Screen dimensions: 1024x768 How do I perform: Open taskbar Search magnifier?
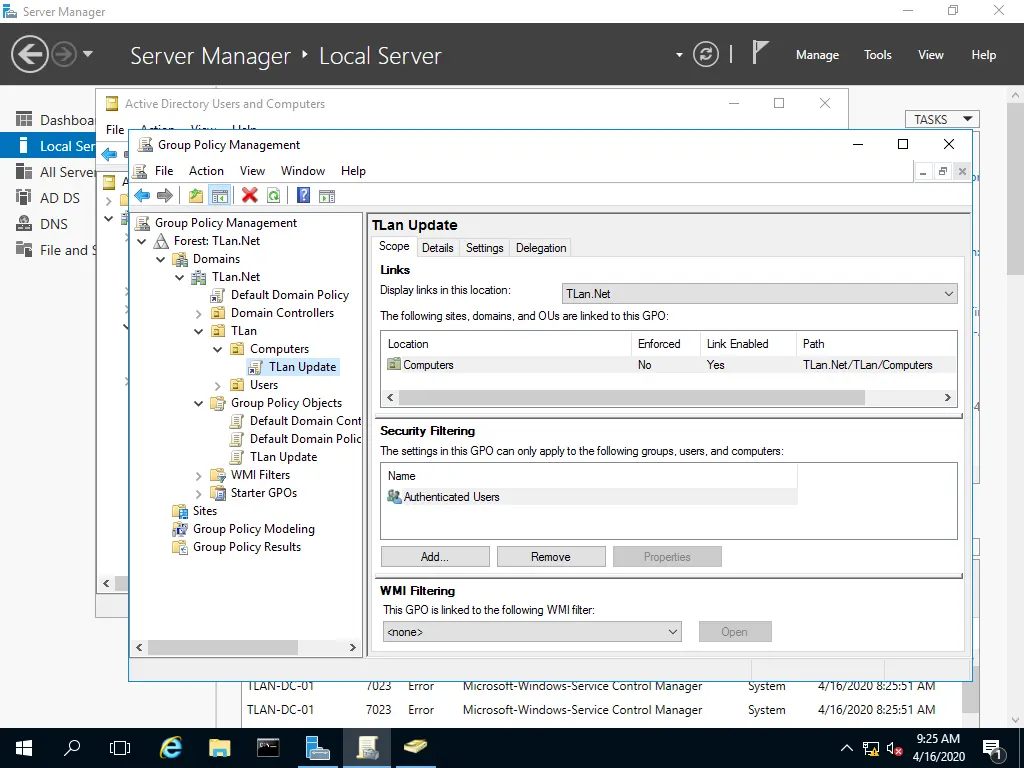click(x=72, y=748)
